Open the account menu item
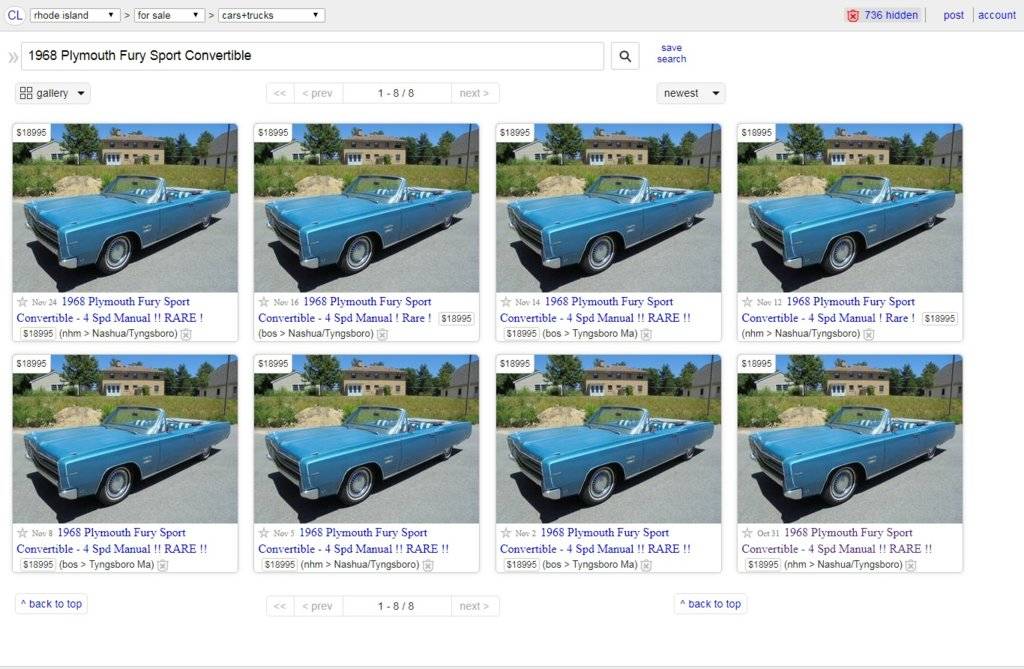Screen dimensions: 1024x669 (996, 15)
